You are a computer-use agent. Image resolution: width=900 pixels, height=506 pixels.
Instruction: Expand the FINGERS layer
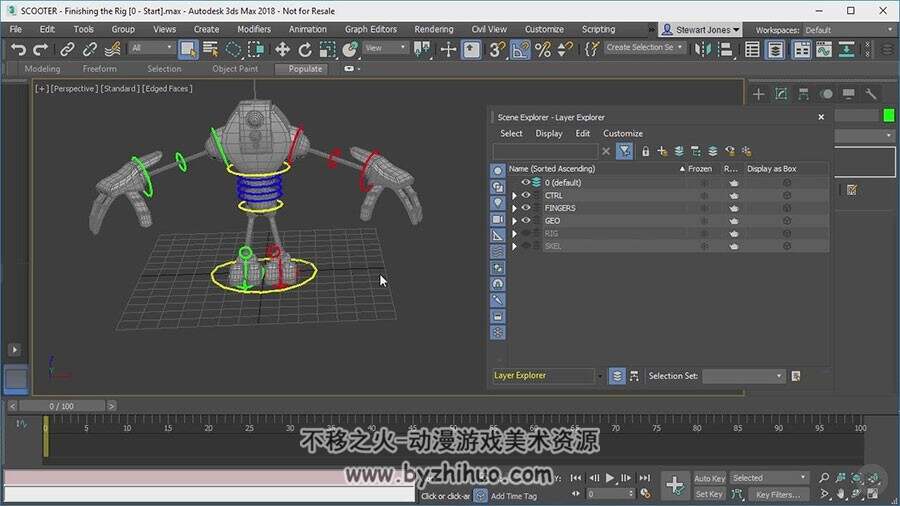[514, 208]
